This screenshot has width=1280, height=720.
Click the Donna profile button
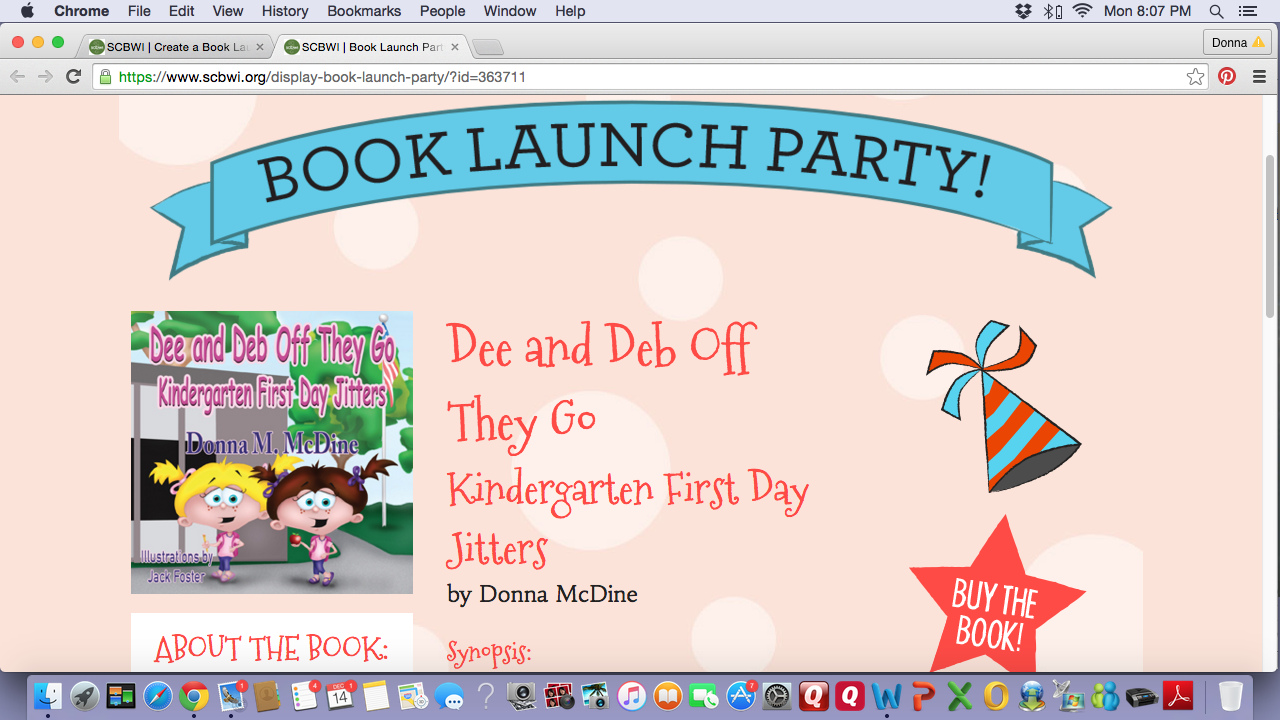[1237, 43]
